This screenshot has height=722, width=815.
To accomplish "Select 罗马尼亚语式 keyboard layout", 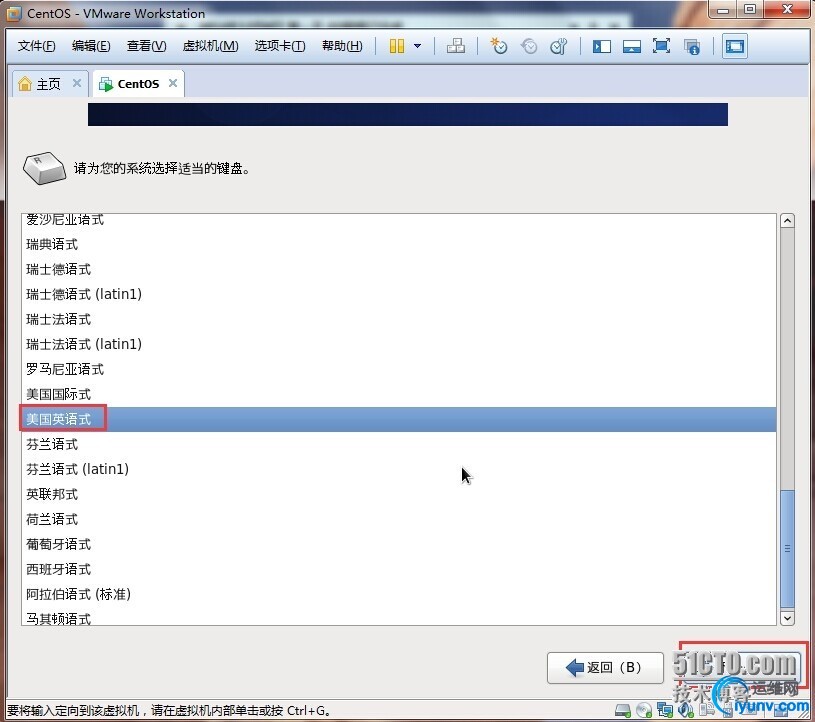I will pos(399,369).
